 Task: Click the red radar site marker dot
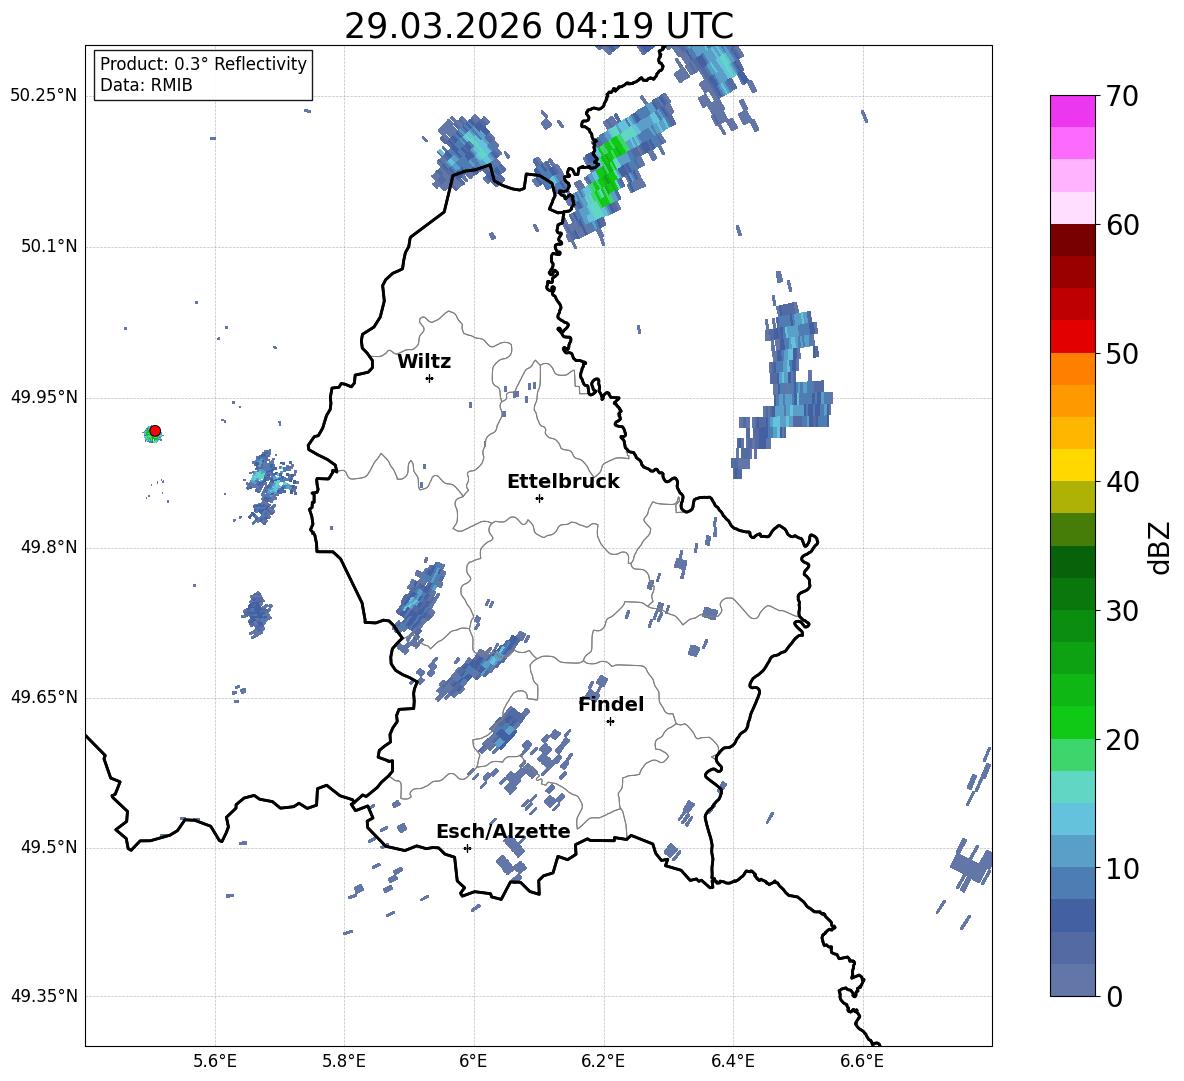155,431
